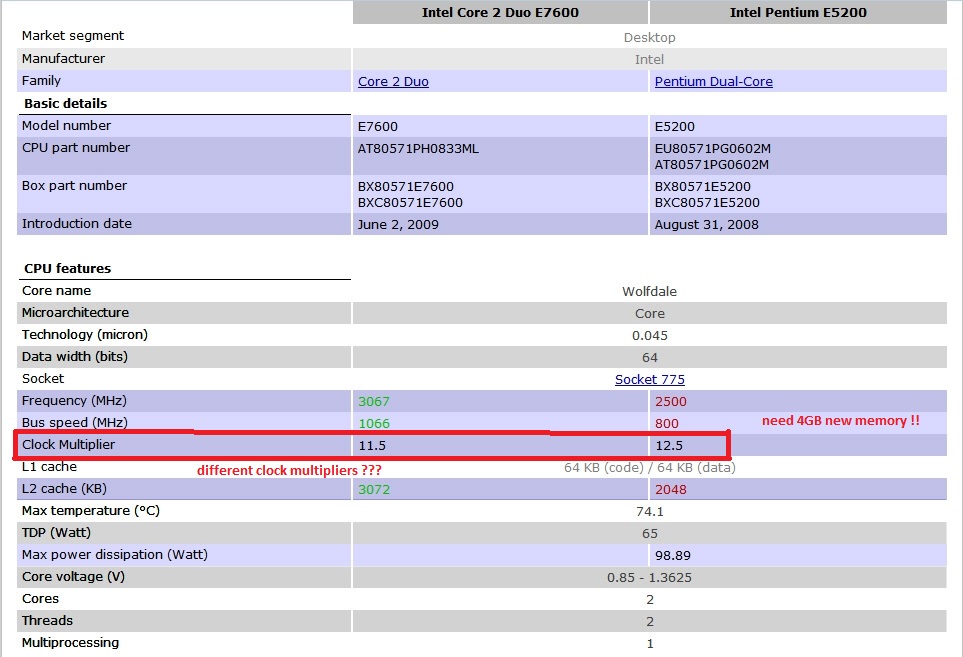Screen dimensions: 963x657
Task: Click the 800 bus speed value
Action: point(666,424)
